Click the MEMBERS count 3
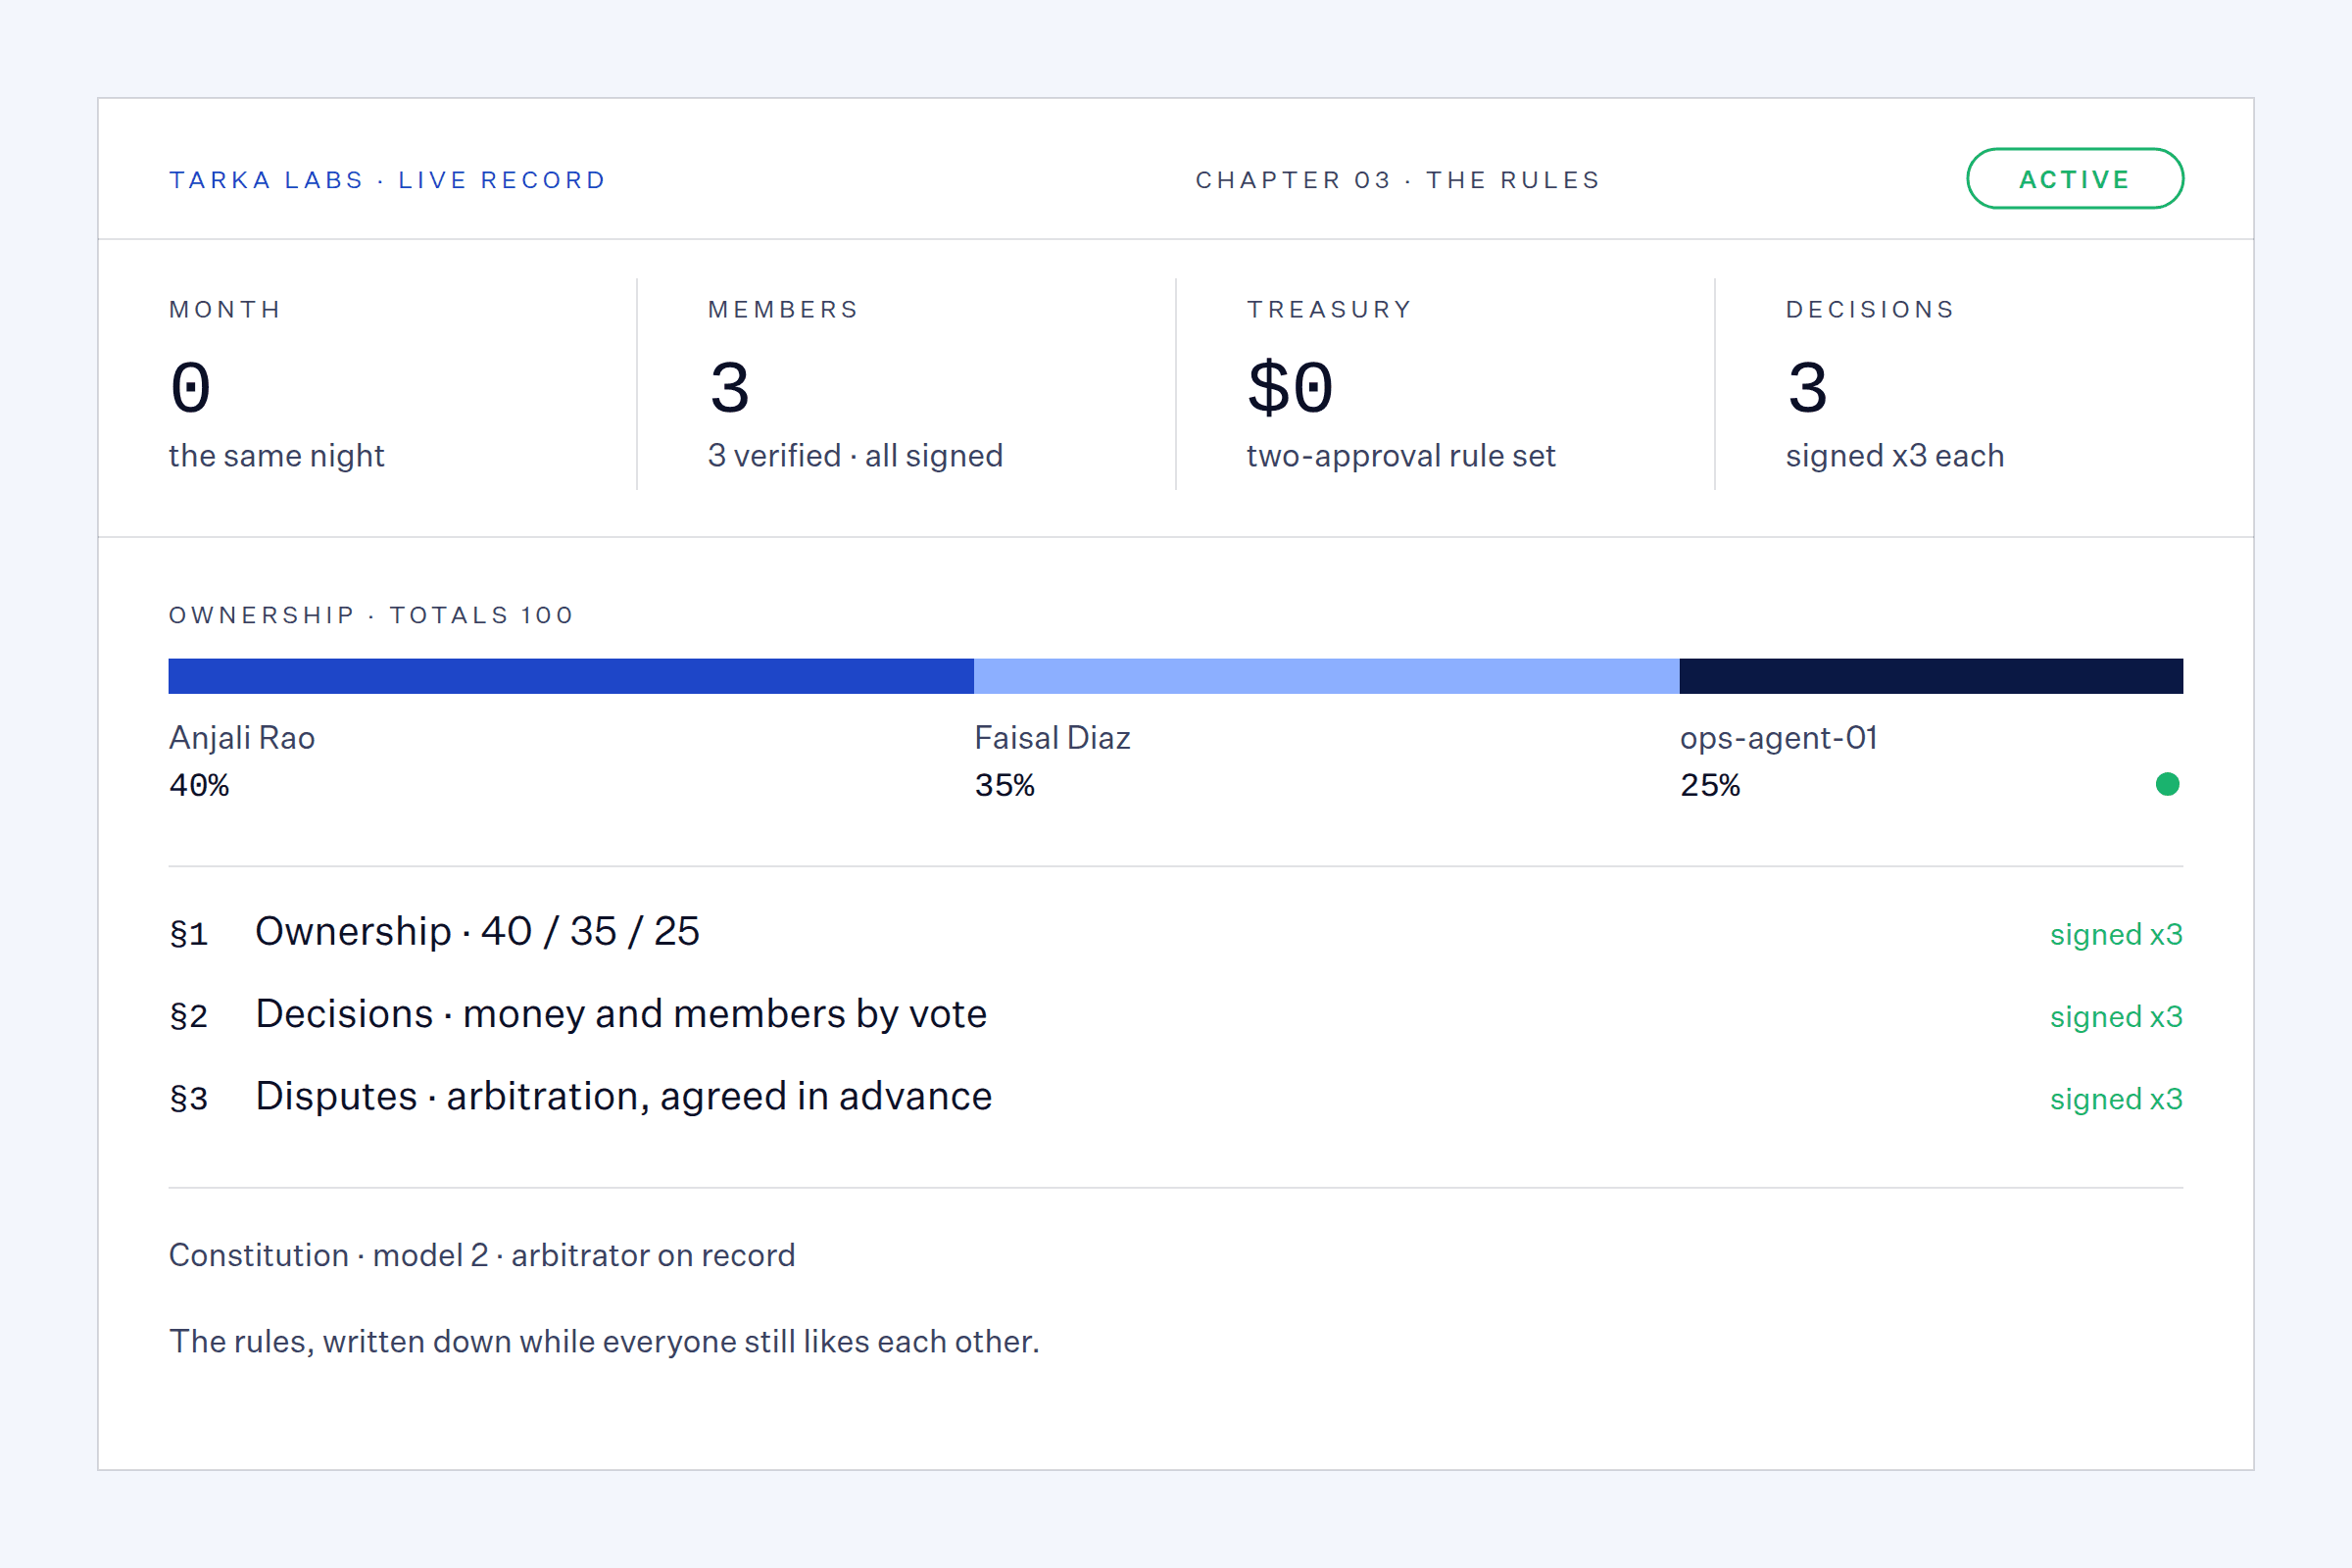Viewport: 2352px width, 1568px height. coord(730,388)
